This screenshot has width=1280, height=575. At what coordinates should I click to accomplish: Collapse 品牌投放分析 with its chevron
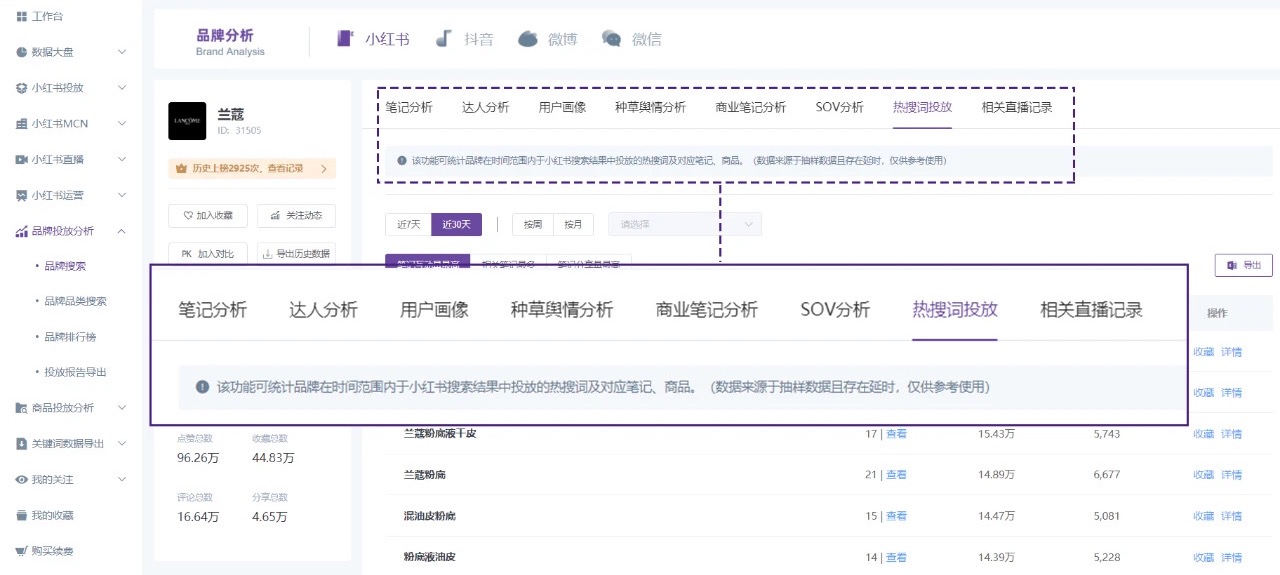click(x=122, y=231)
